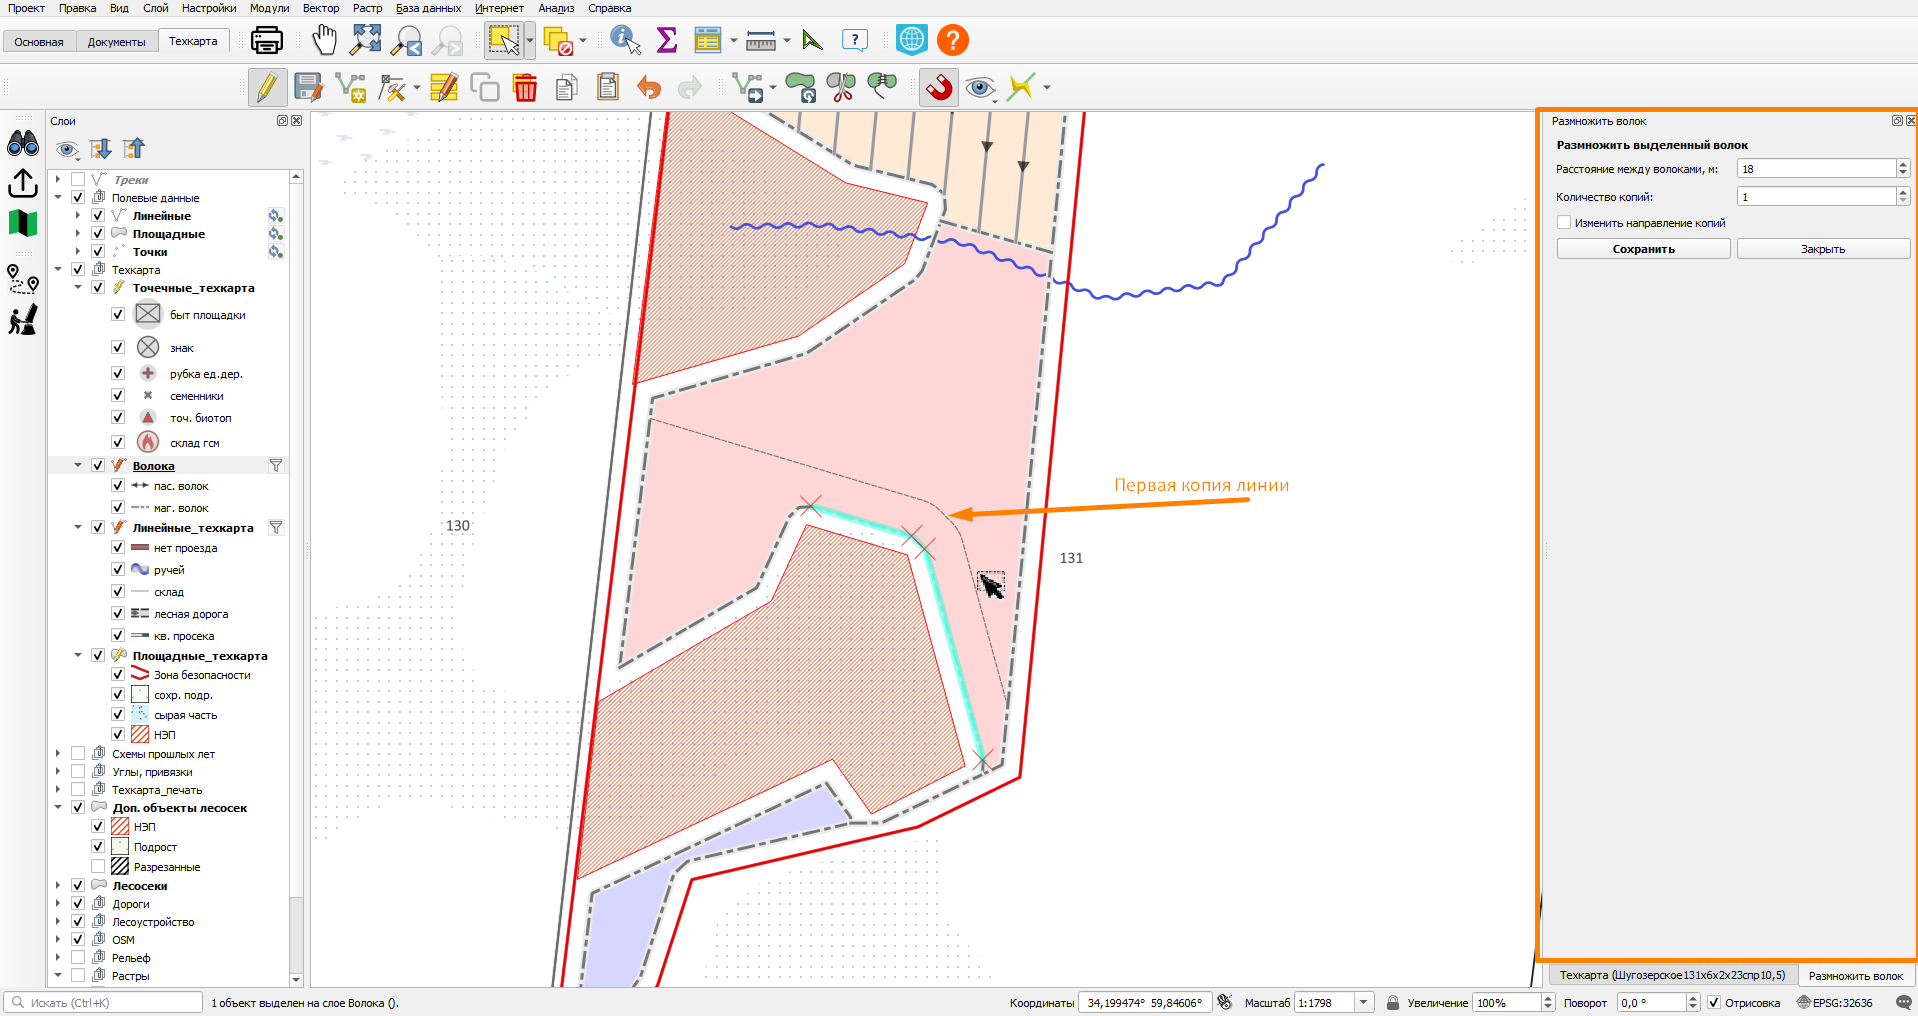Open the Масштаб scale dropdown
This screenshot has width=1918, height=1016.
[1364, 1003]
